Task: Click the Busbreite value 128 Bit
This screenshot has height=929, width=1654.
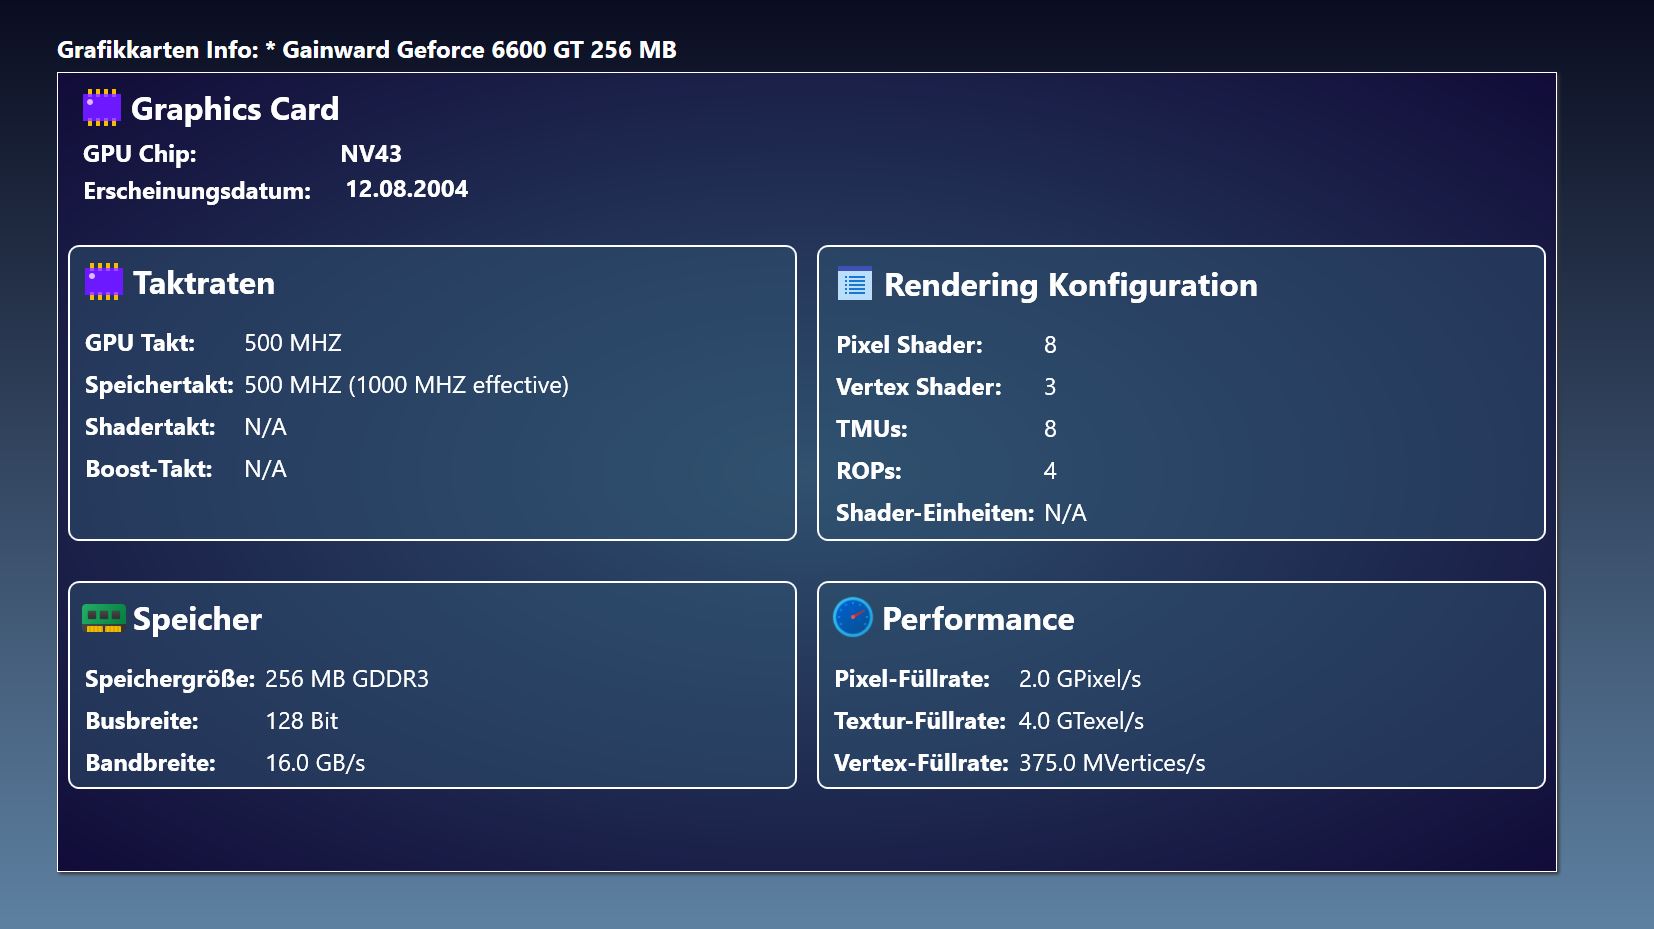Action: pyautogui.click(x=302, y=721)
